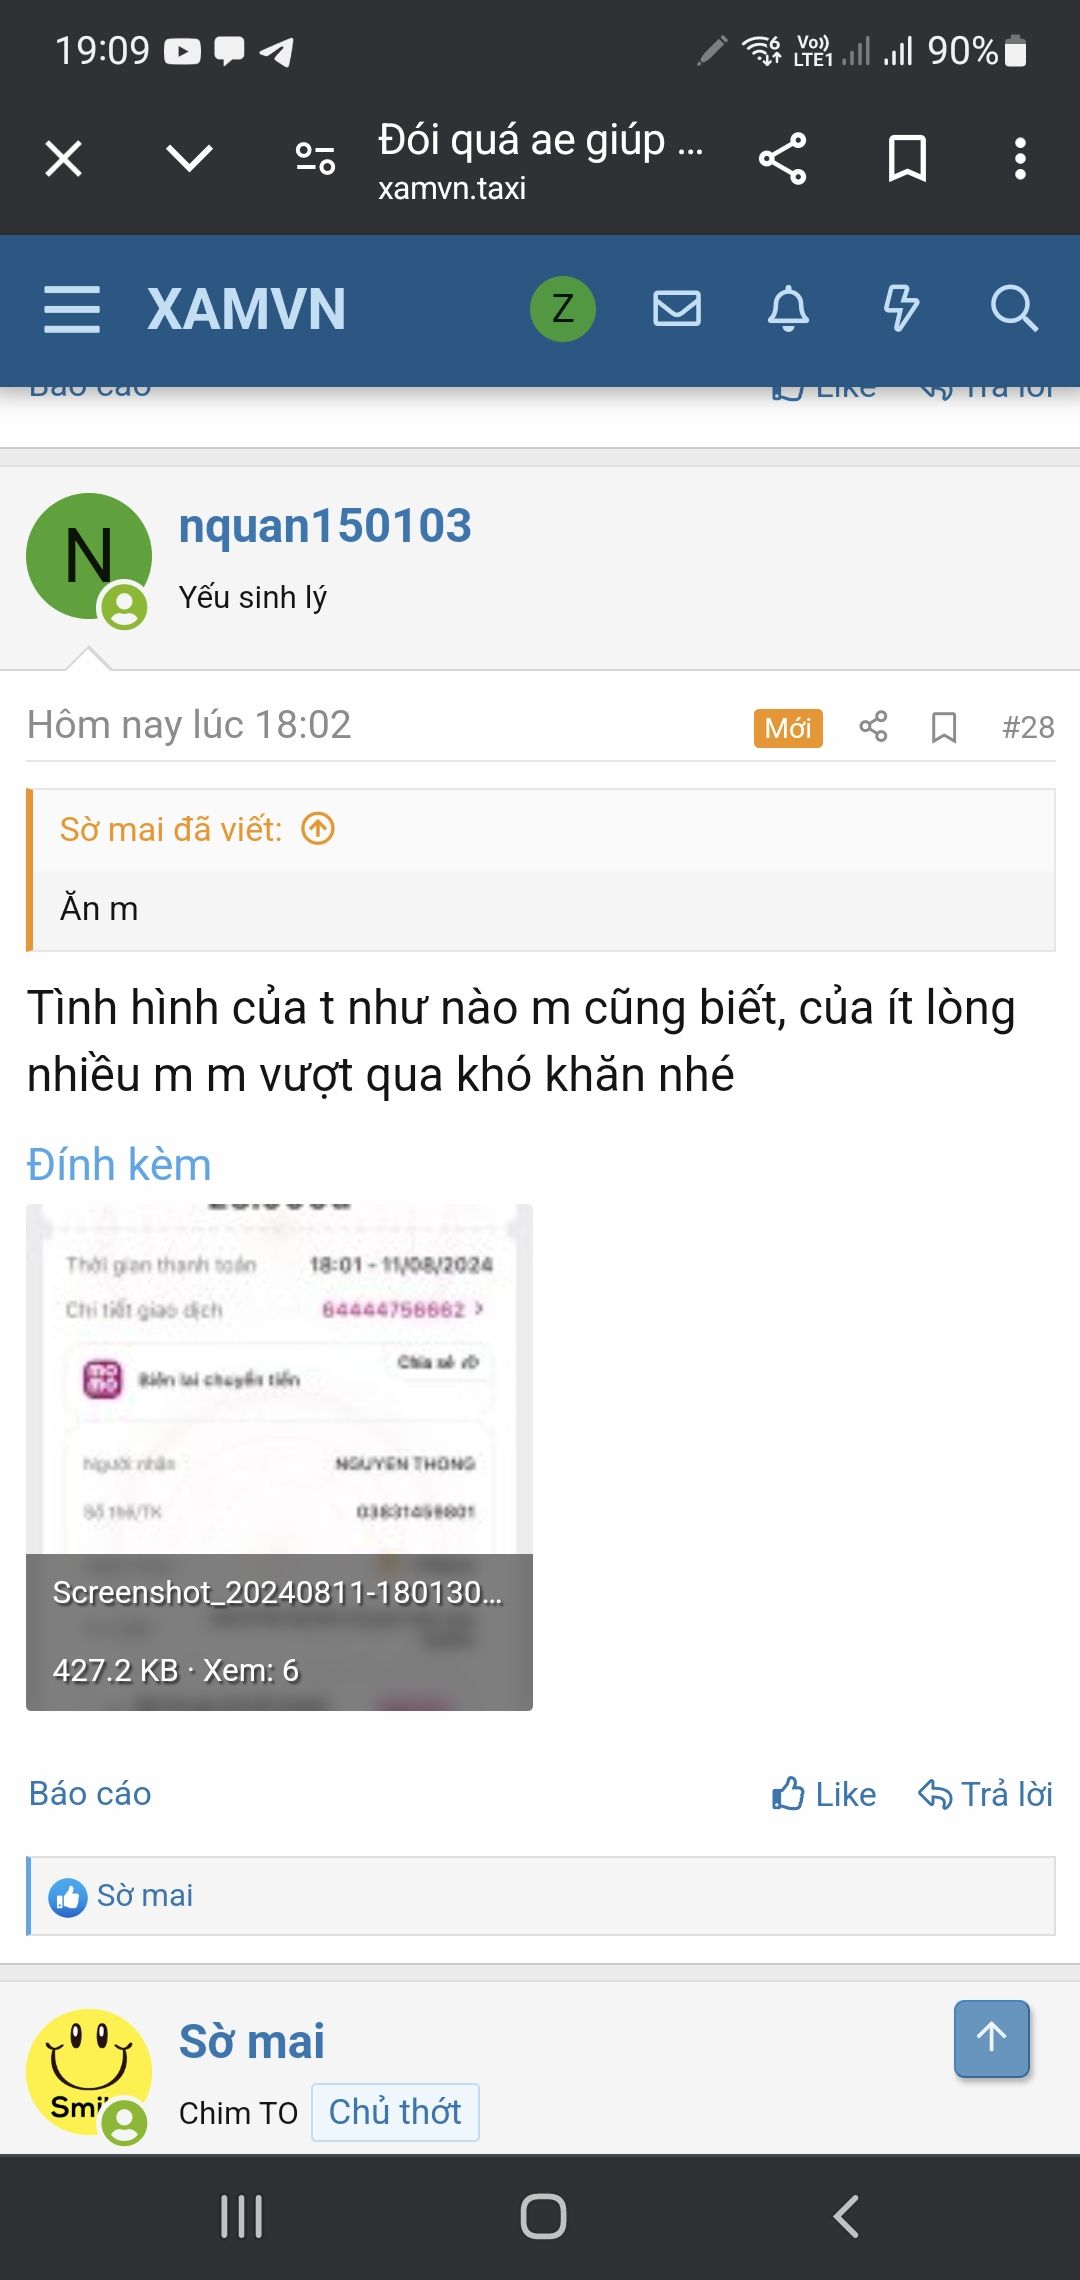1080x2280 pixels.
Task: Expand the browser tab chevron dropdown
Action: click(x=189, y=158)
